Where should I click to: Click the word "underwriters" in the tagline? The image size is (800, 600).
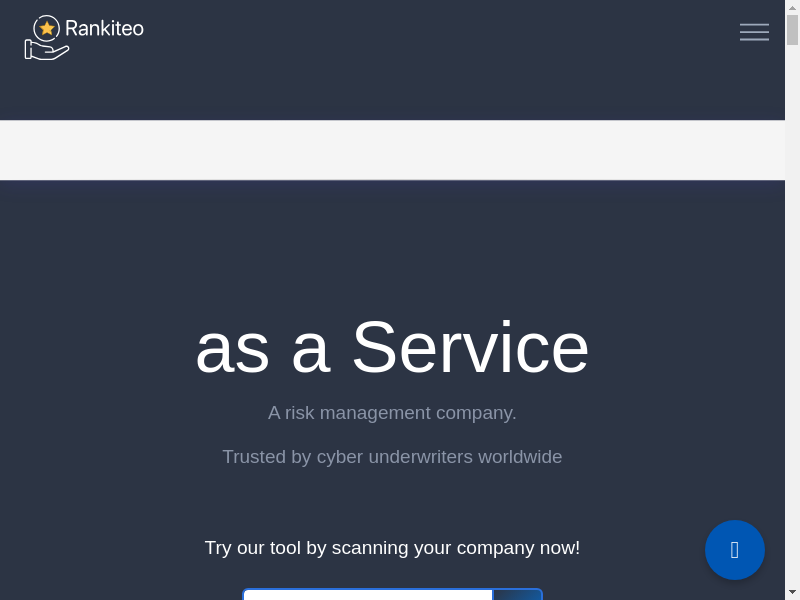point(420,457)
